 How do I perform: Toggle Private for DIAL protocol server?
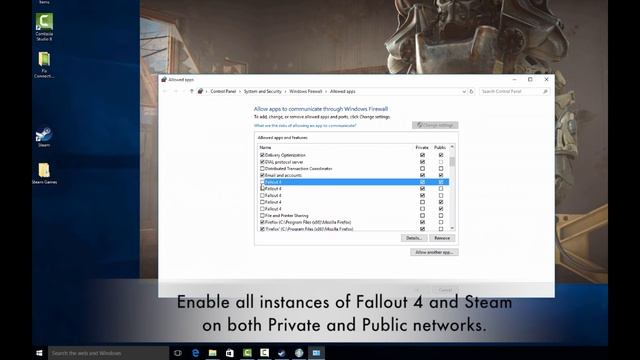click(x=422, y=162)
